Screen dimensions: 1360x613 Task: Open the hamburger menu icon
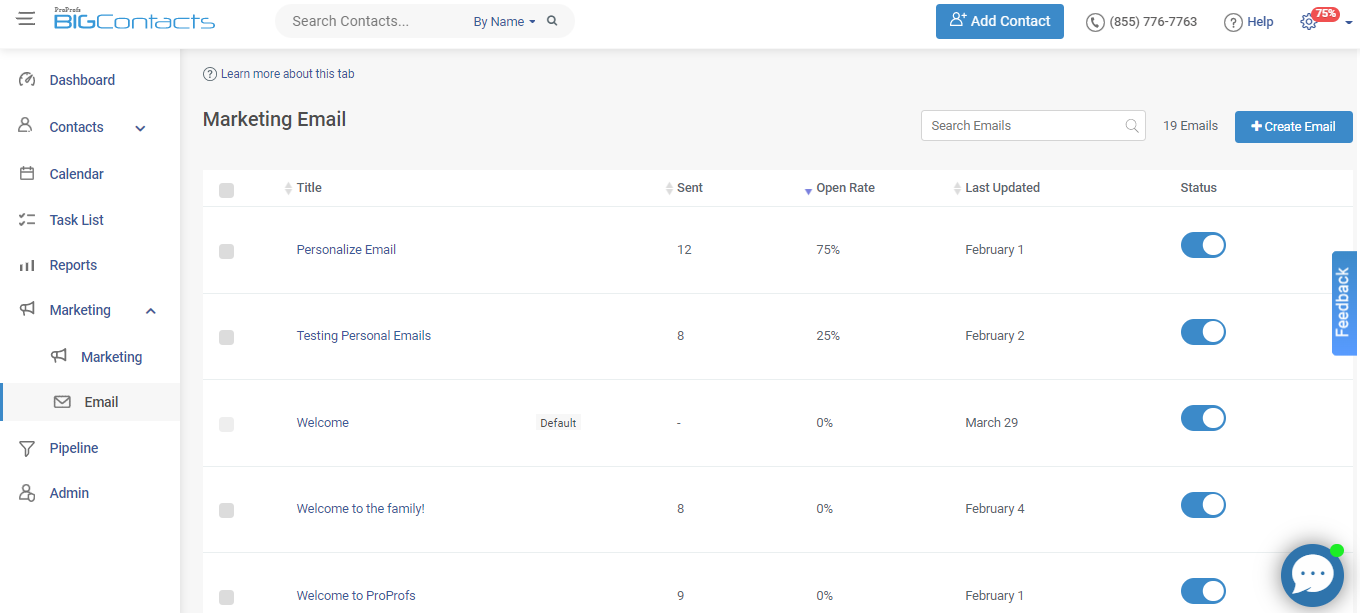pos(26,20)
